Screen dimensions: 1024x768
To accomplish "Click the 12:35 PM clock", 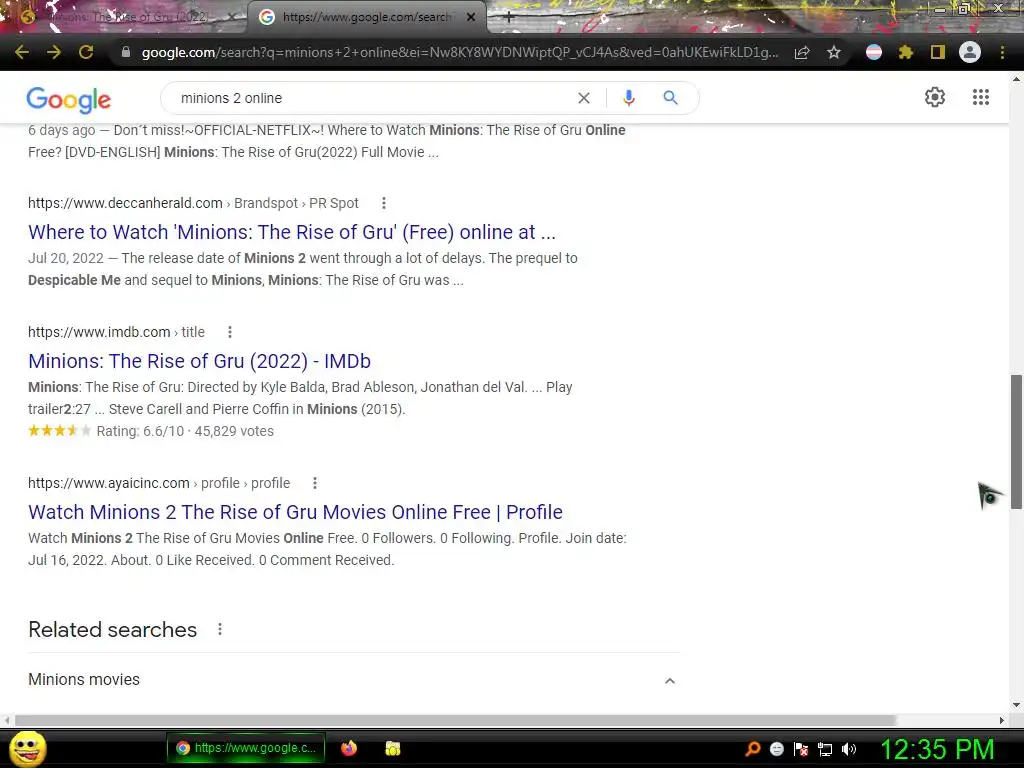I will click(x=937, y=749).
